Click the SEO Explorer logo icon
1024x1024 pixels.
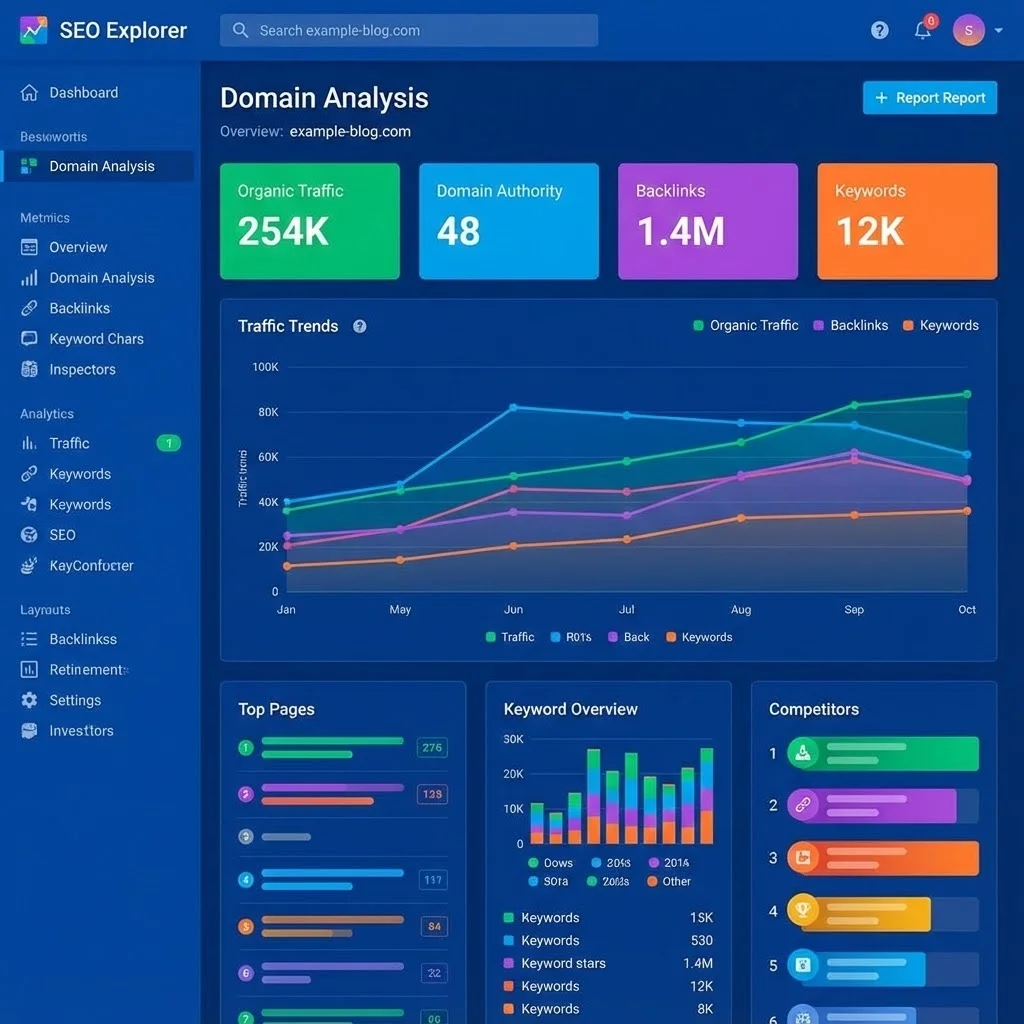pos(33,30)
